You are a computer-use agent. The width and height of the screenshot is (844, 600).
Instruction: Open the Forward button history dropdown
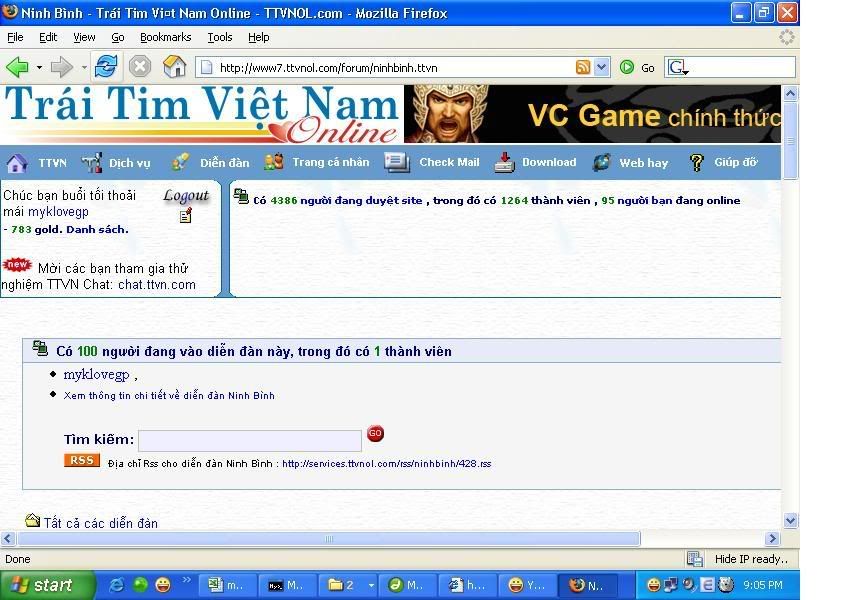pos(84,68)
